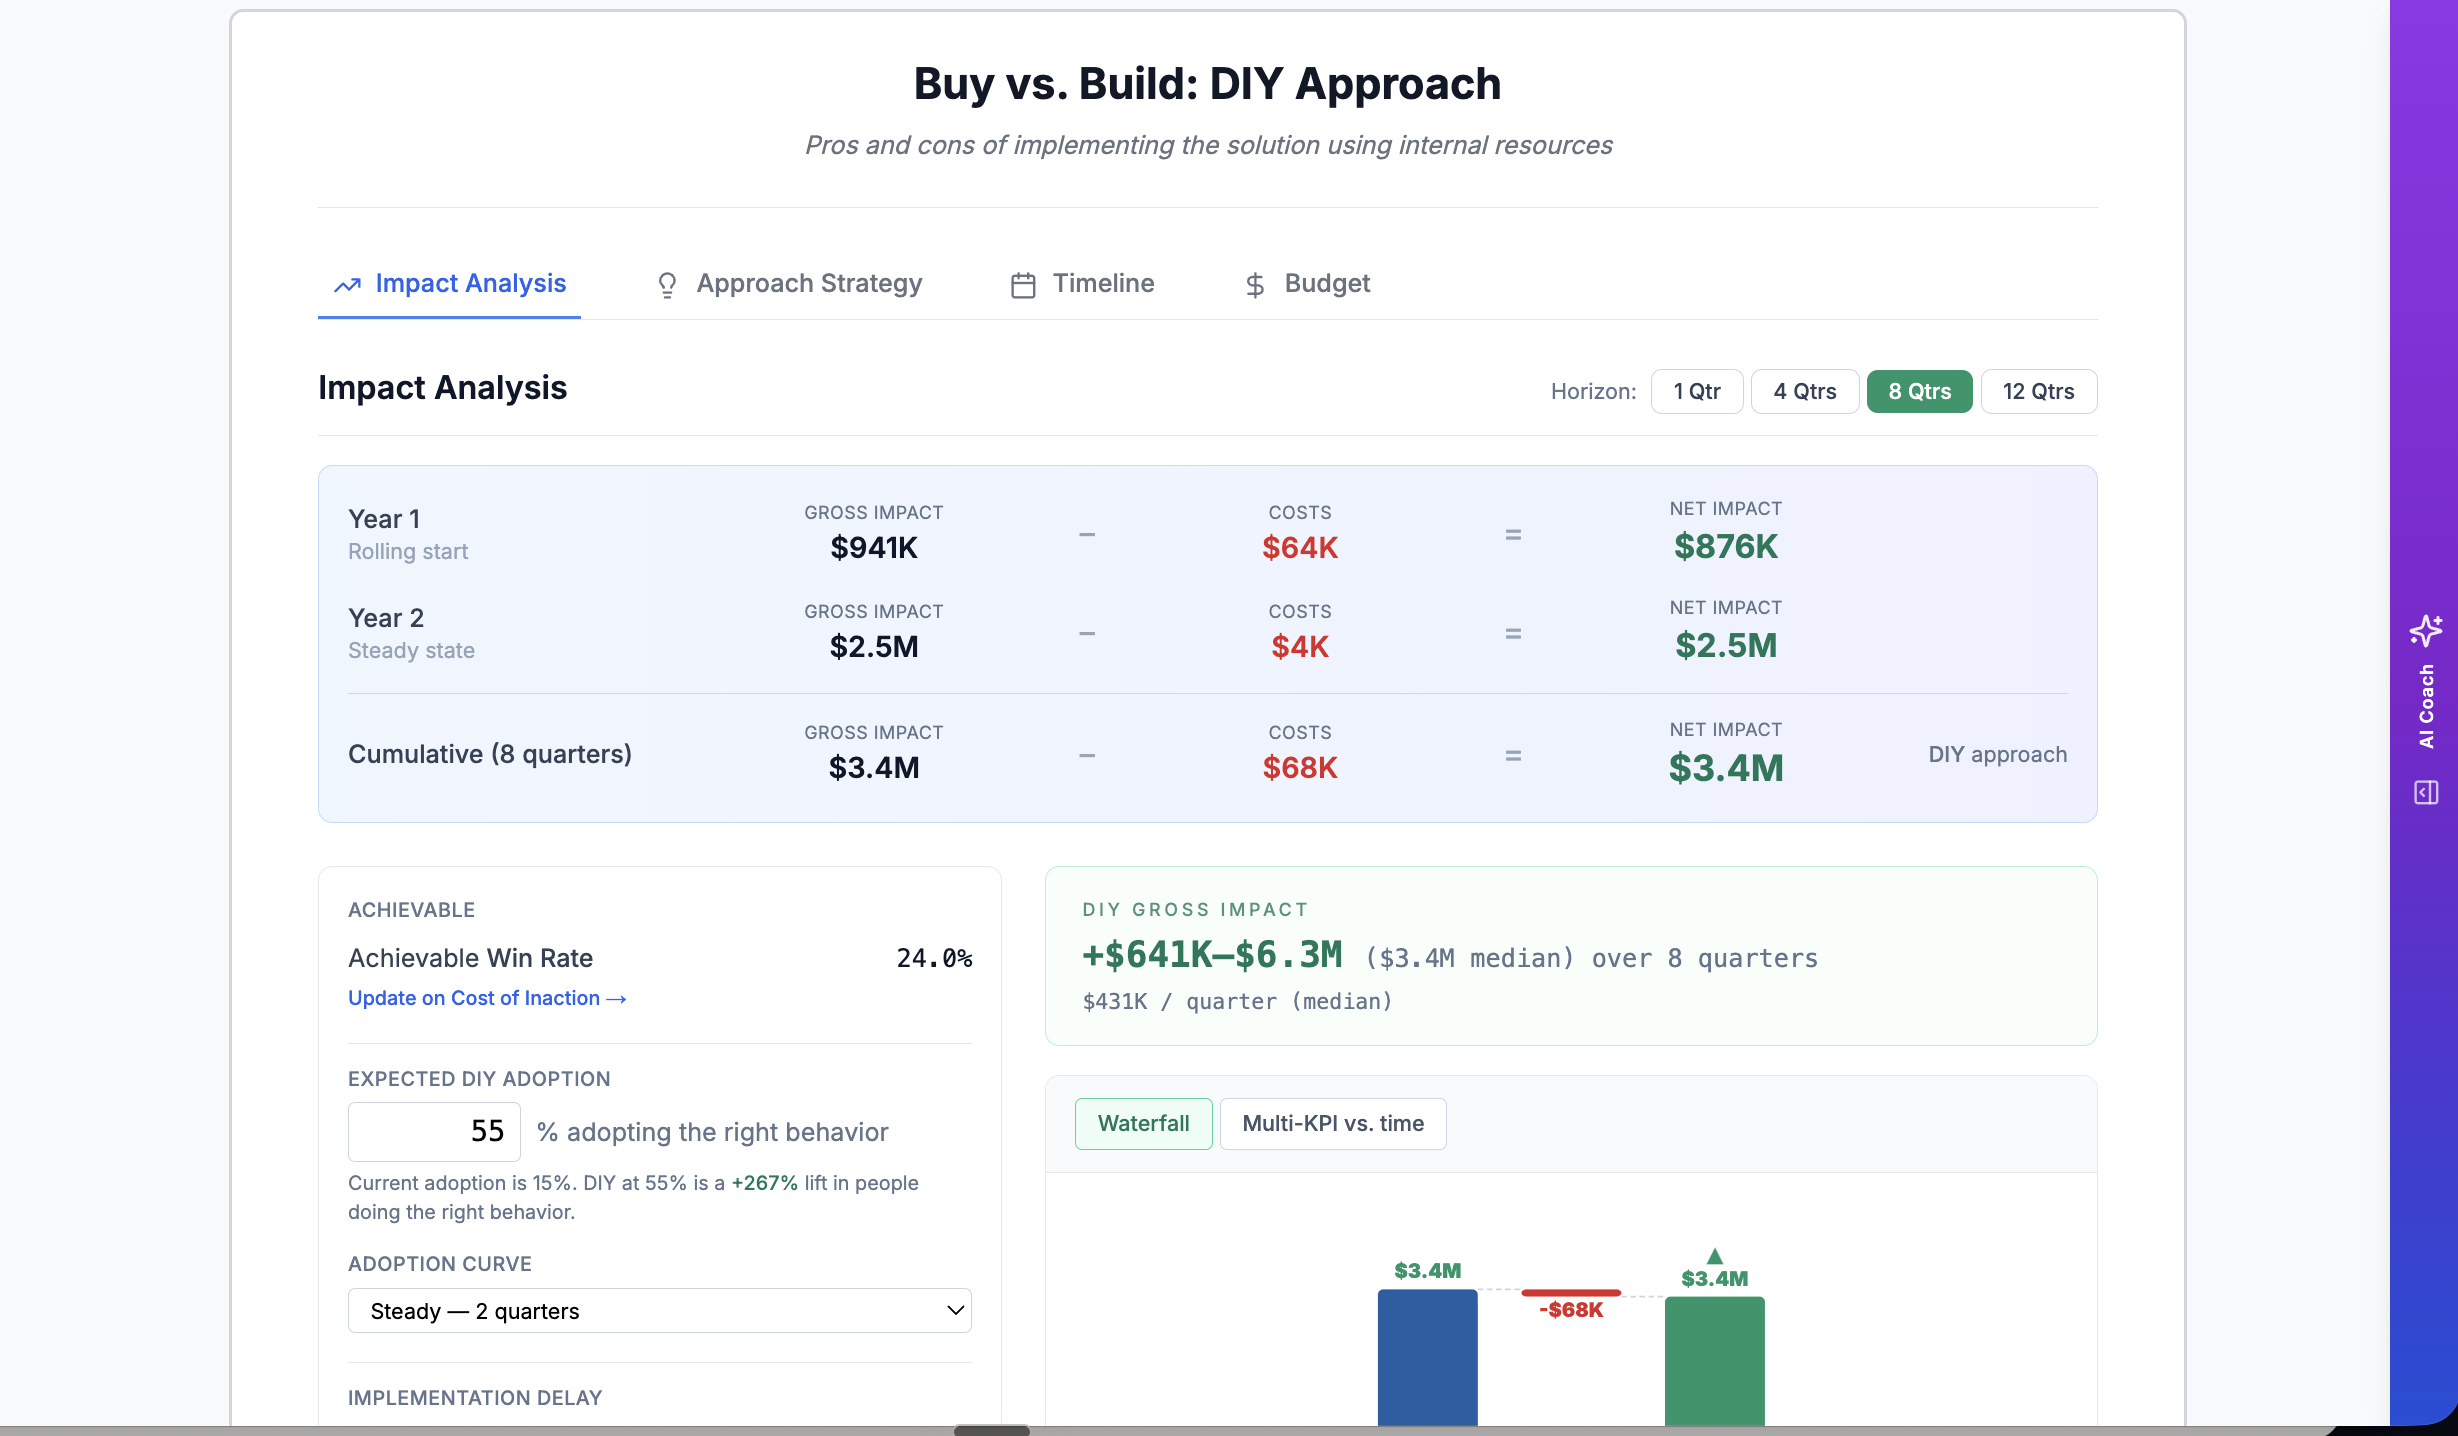Set horizon to 1 Qtr
The width and height of the screenshot is (2458, 1436).
[x=1697, y=391]
